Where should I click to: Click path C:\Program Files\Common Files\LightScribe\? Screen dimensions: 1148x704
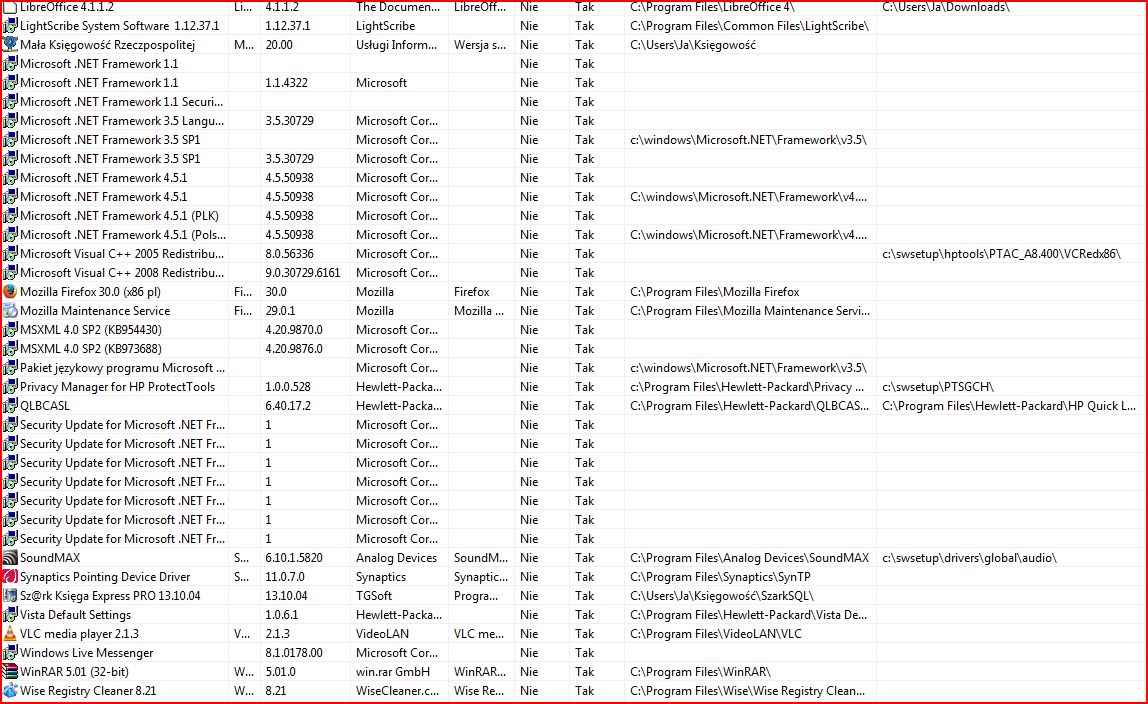tap(749, 26)
